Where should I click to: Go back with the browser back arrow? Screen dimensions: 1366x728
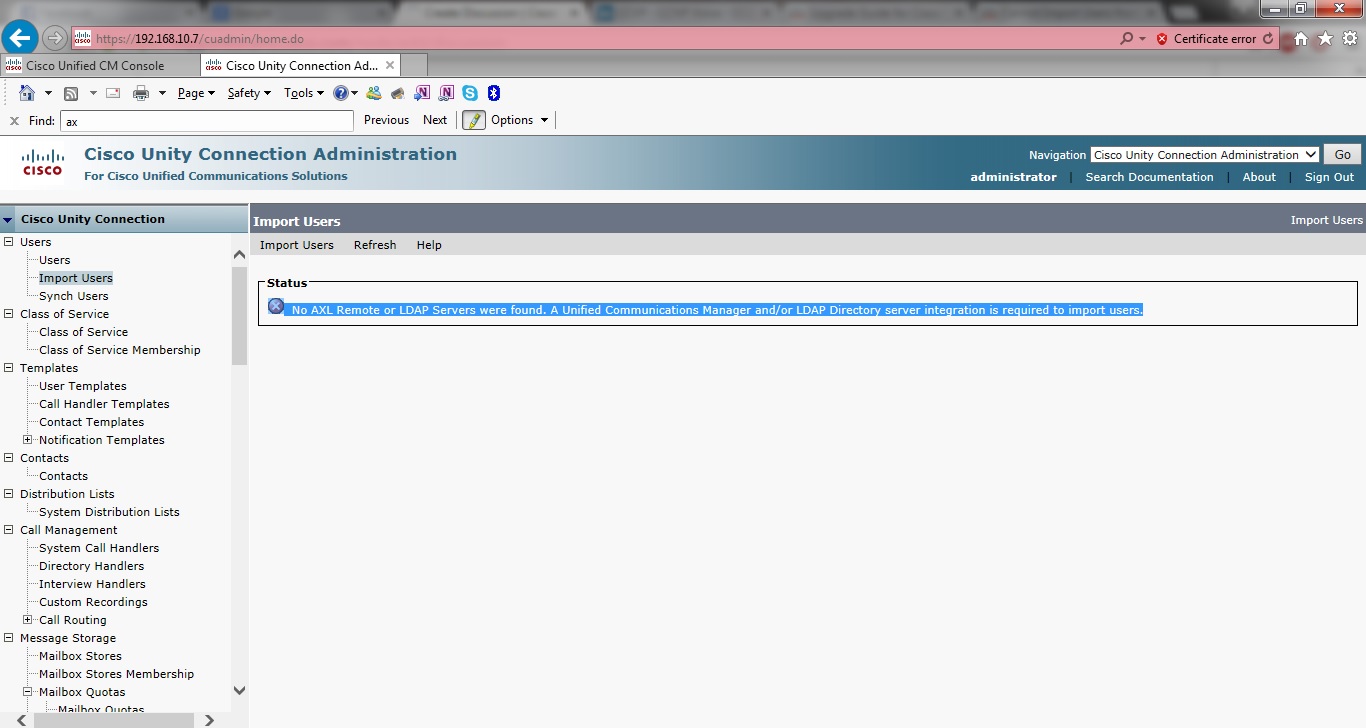click(21, 38)
